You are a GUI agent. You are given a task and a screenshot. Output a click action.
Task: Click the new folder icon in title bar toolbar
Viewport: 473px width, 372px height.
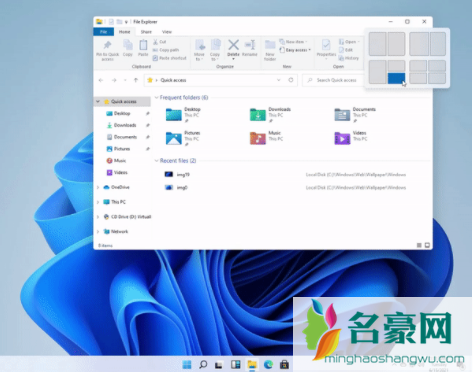click(x=119, y=22)
